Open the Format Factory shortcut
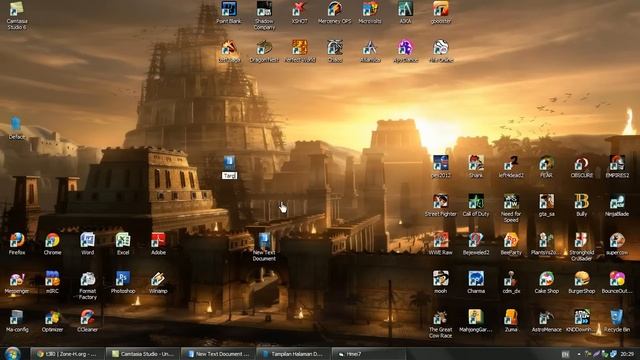640x360 pixels. click(87, 285)
